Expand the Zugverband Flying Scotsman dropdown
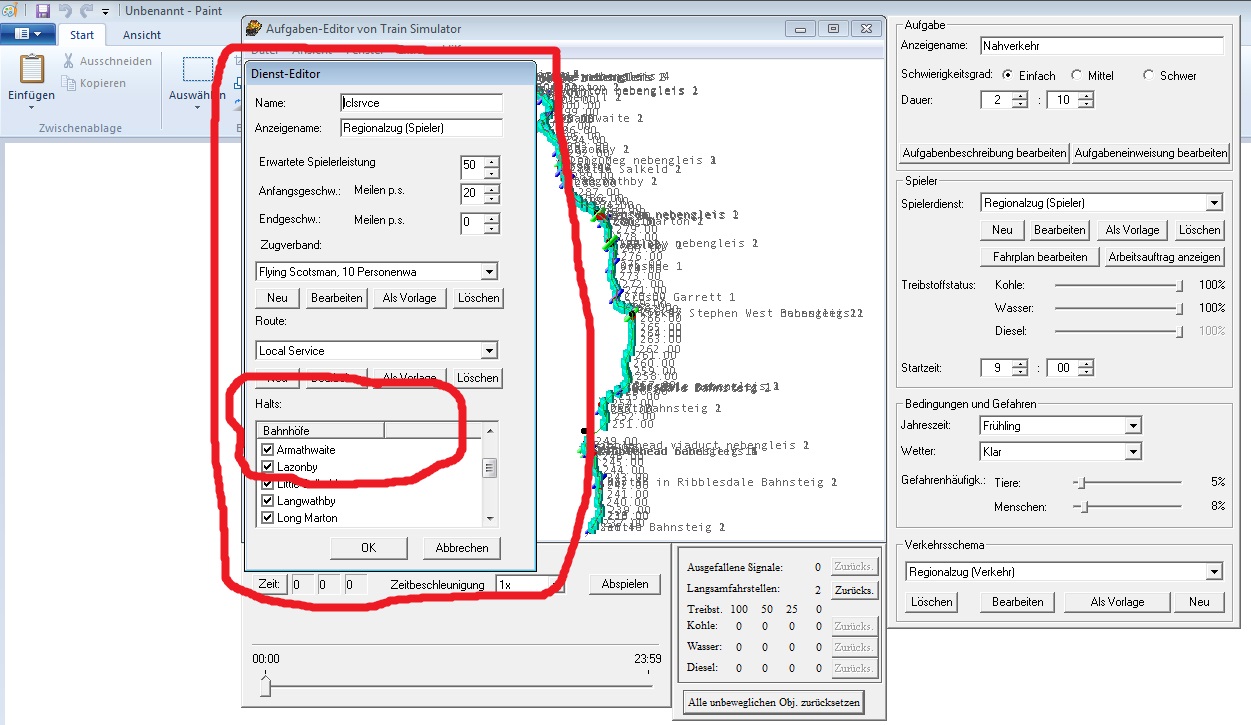Viewport: 1251px width, 725px height. point(488,271)
